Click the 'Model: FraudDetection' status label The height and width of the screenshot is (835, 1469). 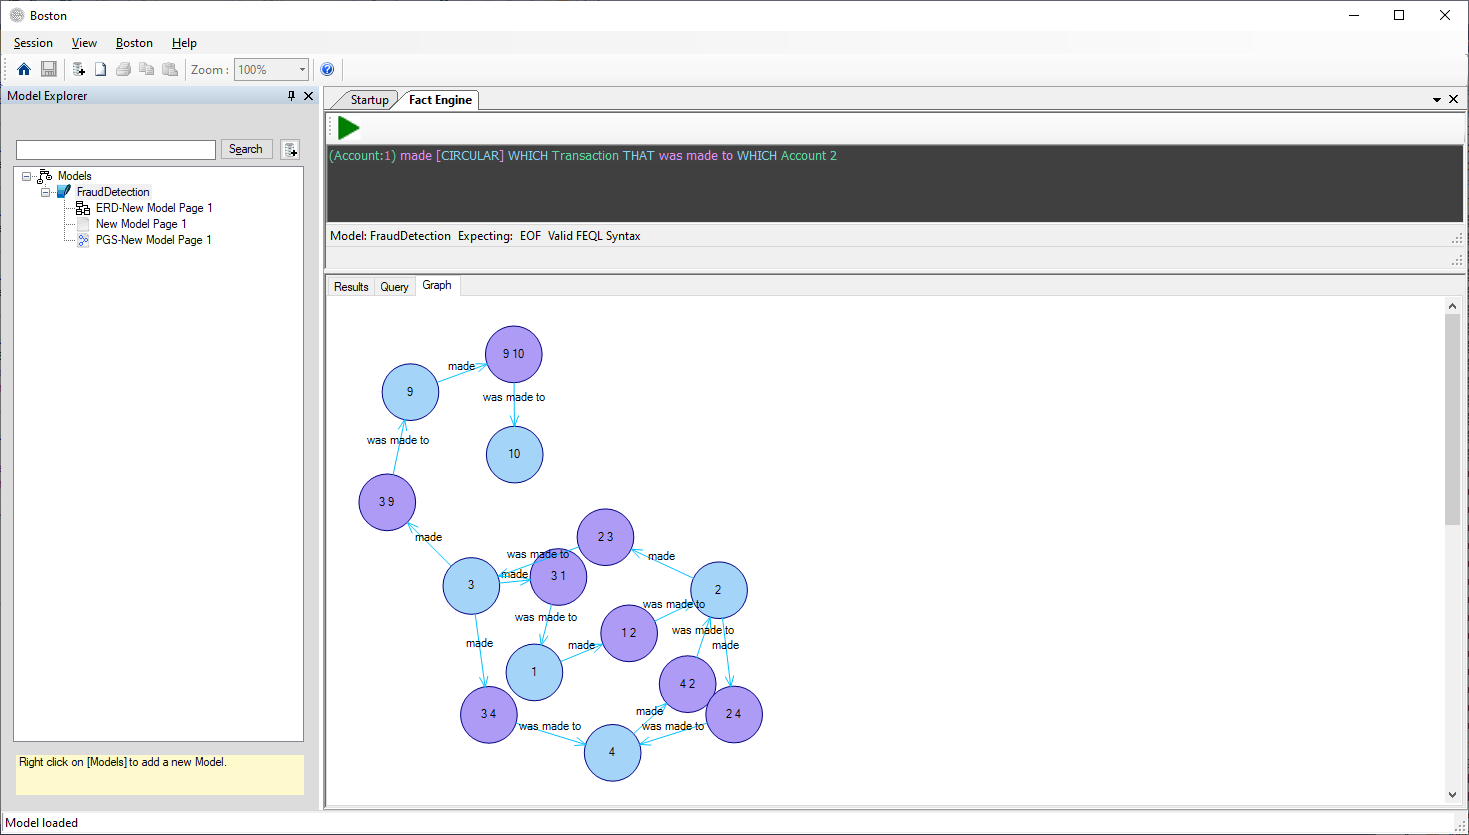[391, 236]
